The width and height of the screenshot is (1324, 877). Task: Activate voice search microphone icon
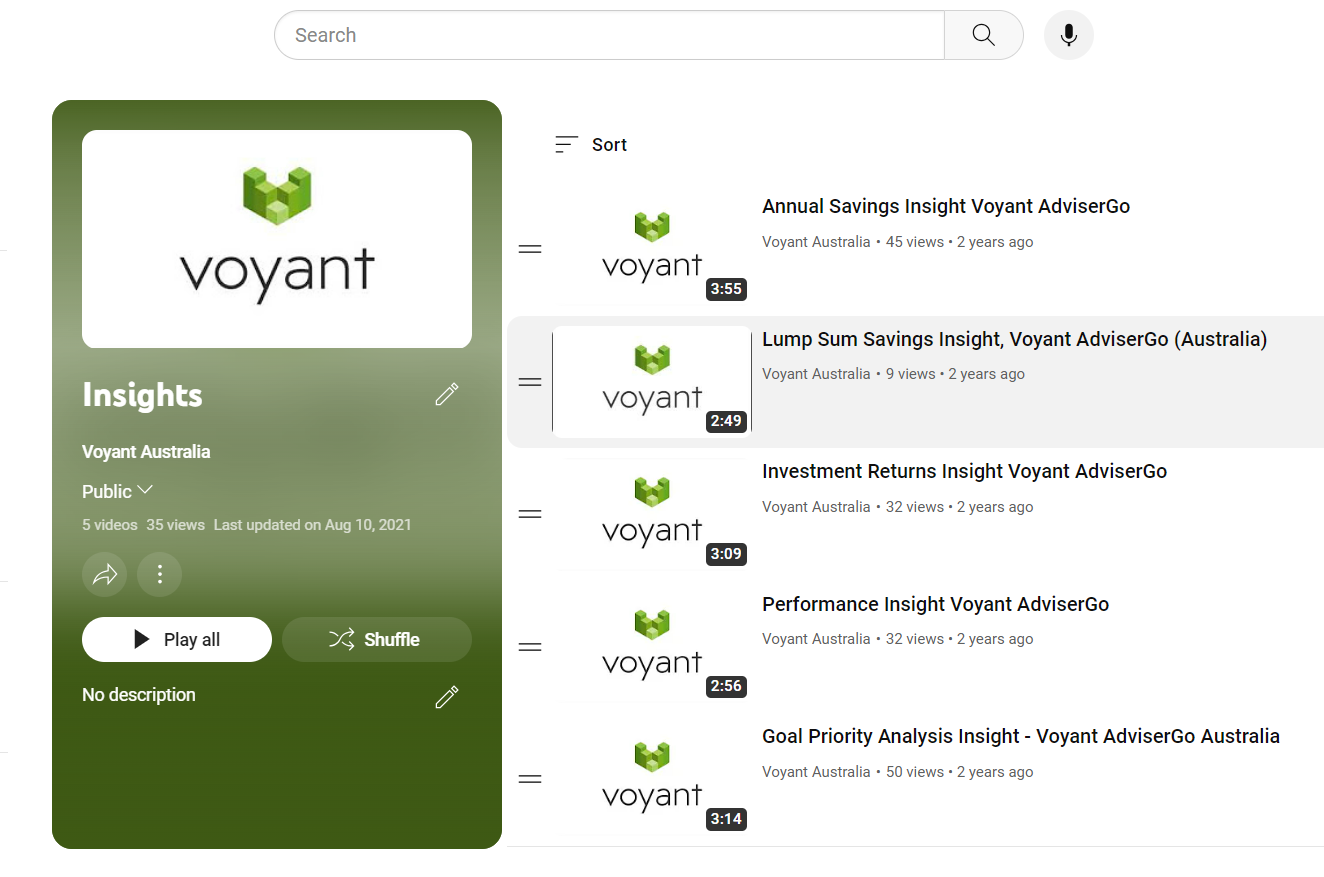pos(1069,35)
